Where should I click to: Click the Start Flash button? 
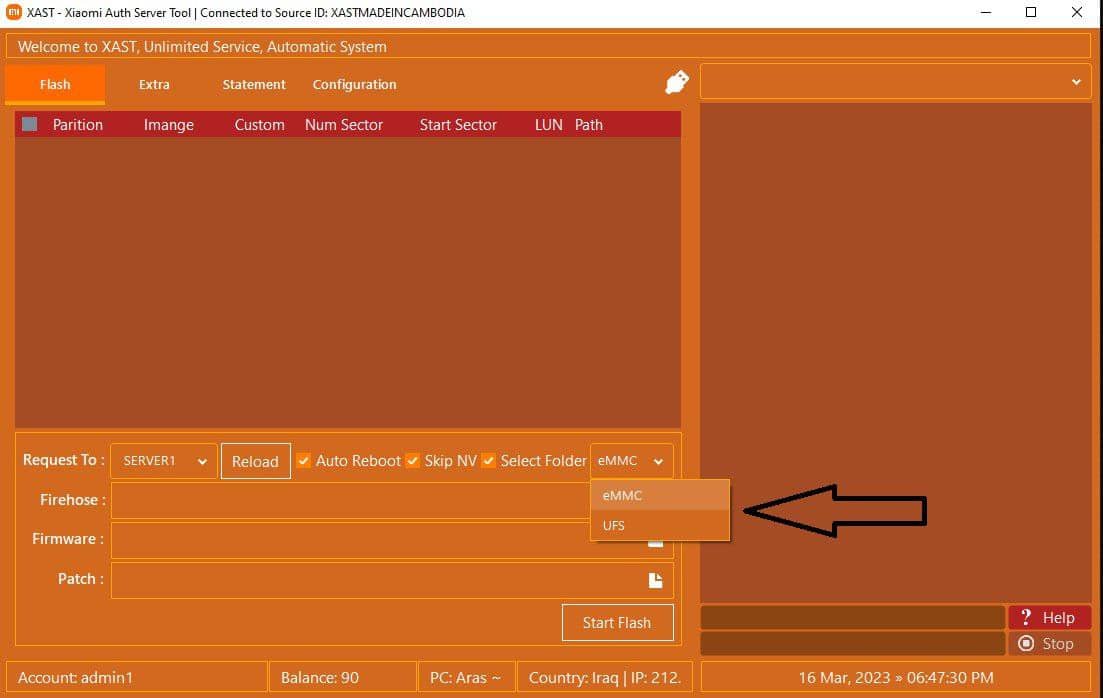[x=618, y=623]
